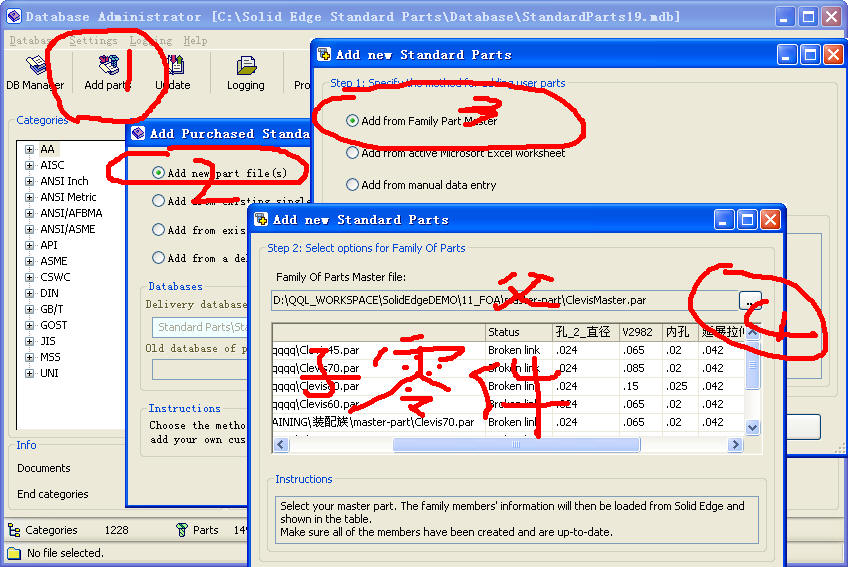Select the second 'Add from existing single' radio option
The image size is (848, 567).
point(158,201)
